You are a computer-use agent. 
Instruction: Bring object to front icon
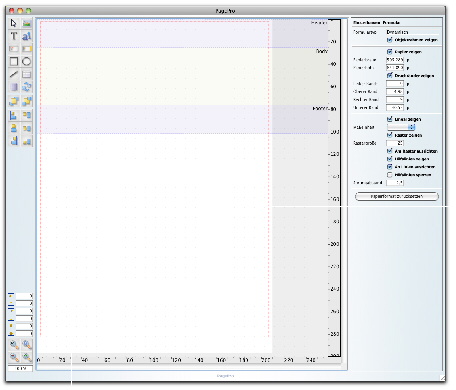14,101
